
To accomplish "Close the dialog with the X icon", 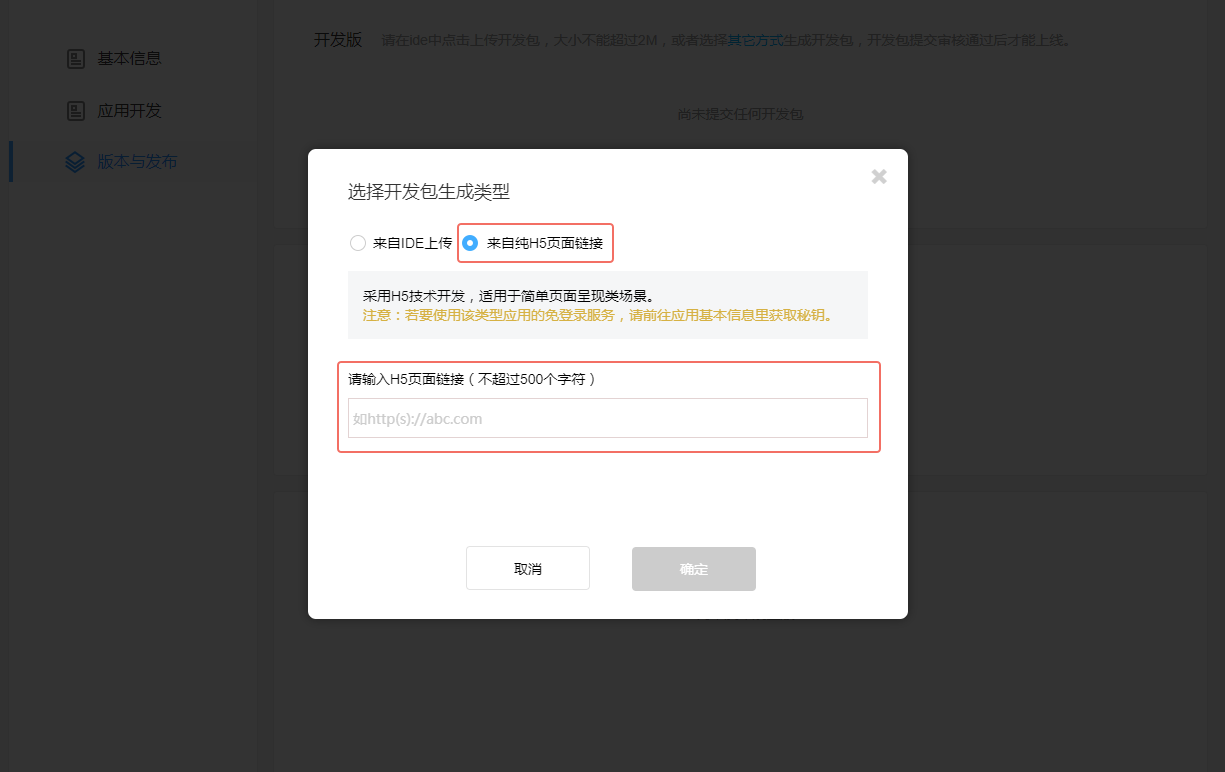I will coord(879,177).
